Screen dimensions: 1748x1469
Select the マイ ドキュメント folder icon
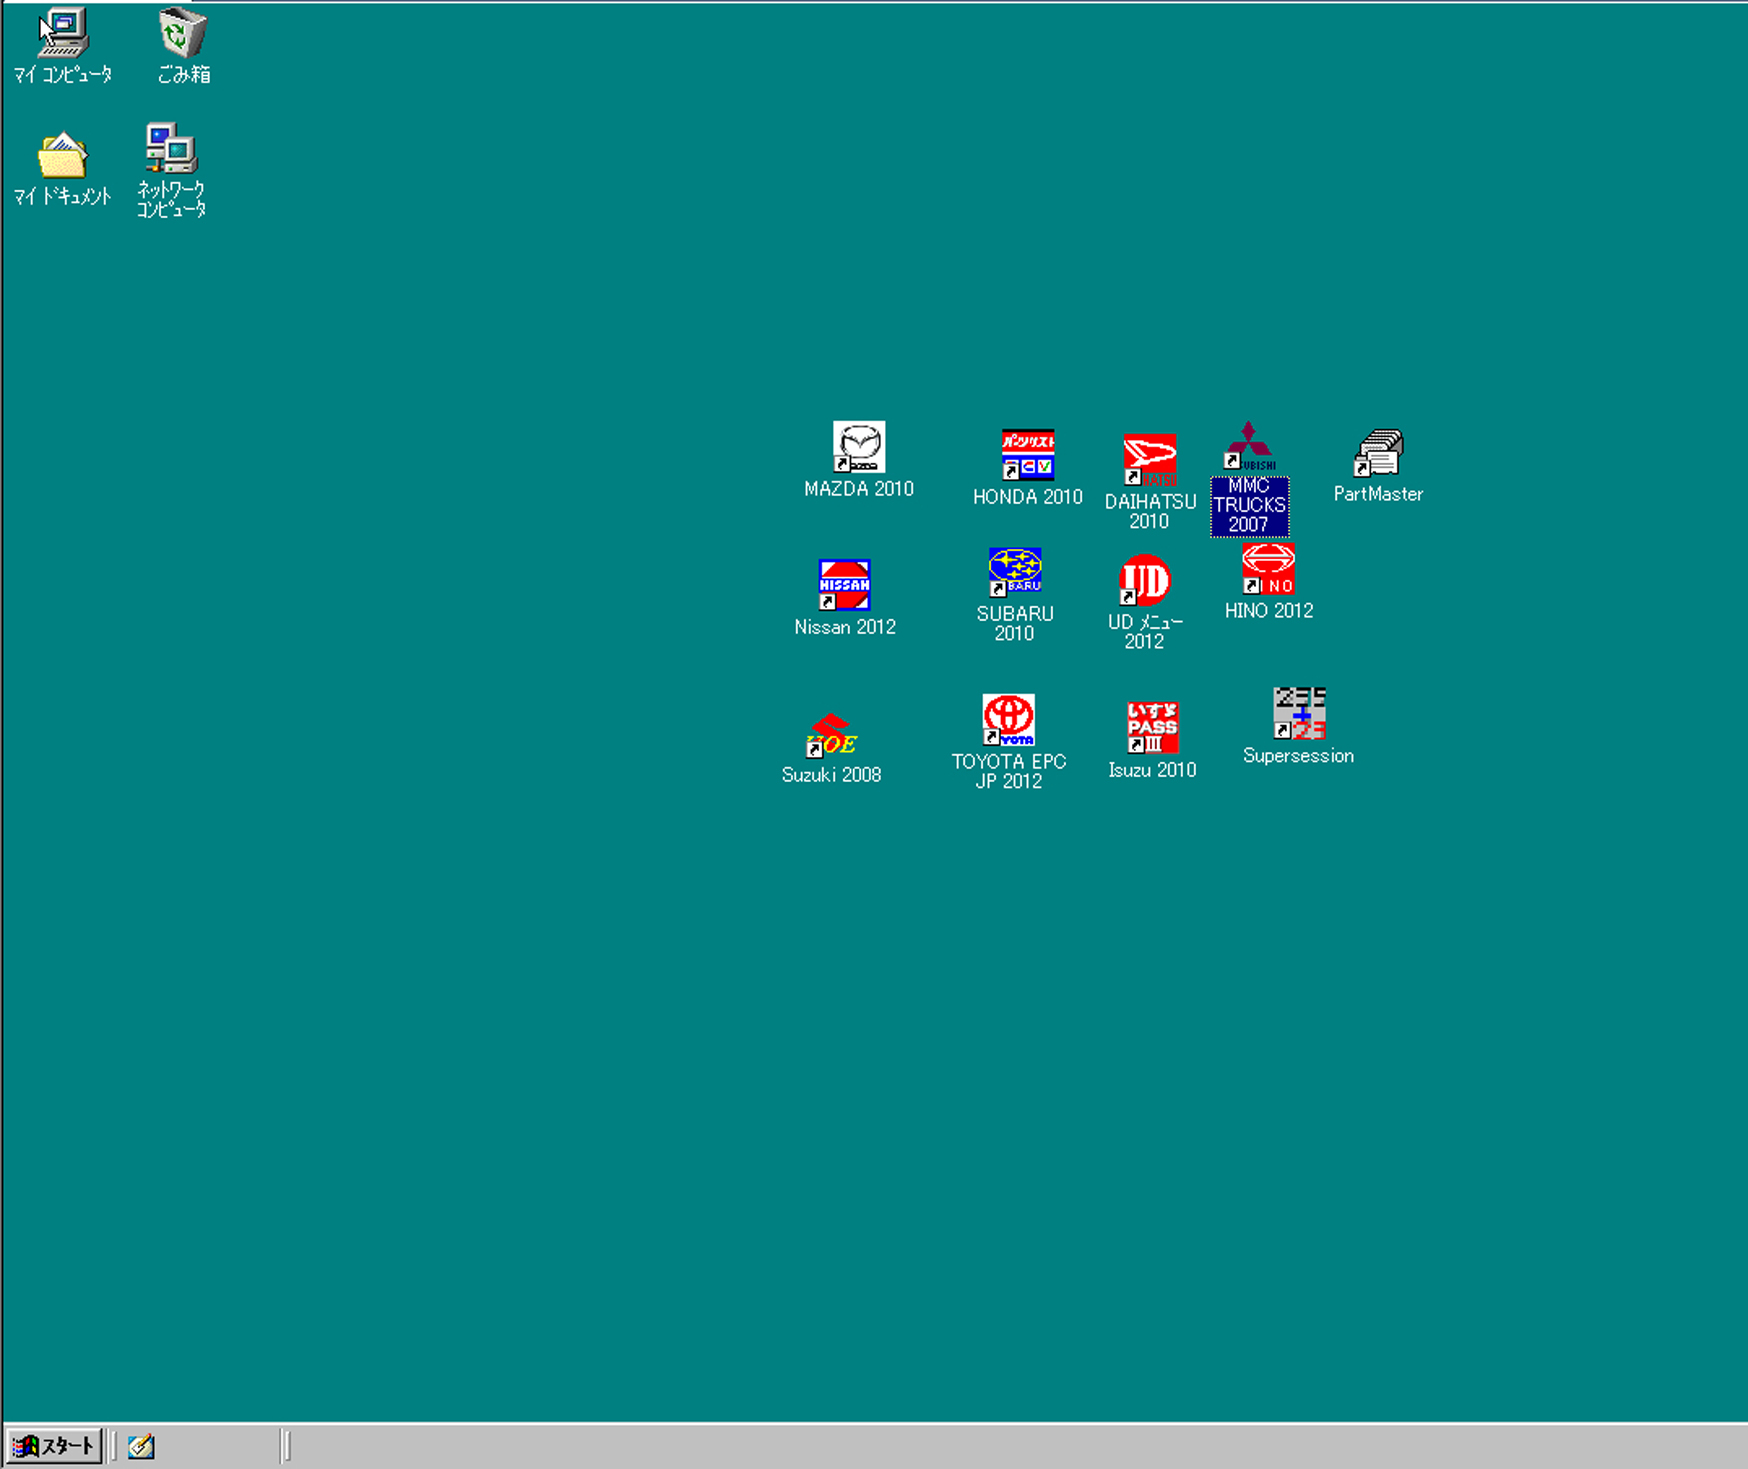[x=62, y=156]
